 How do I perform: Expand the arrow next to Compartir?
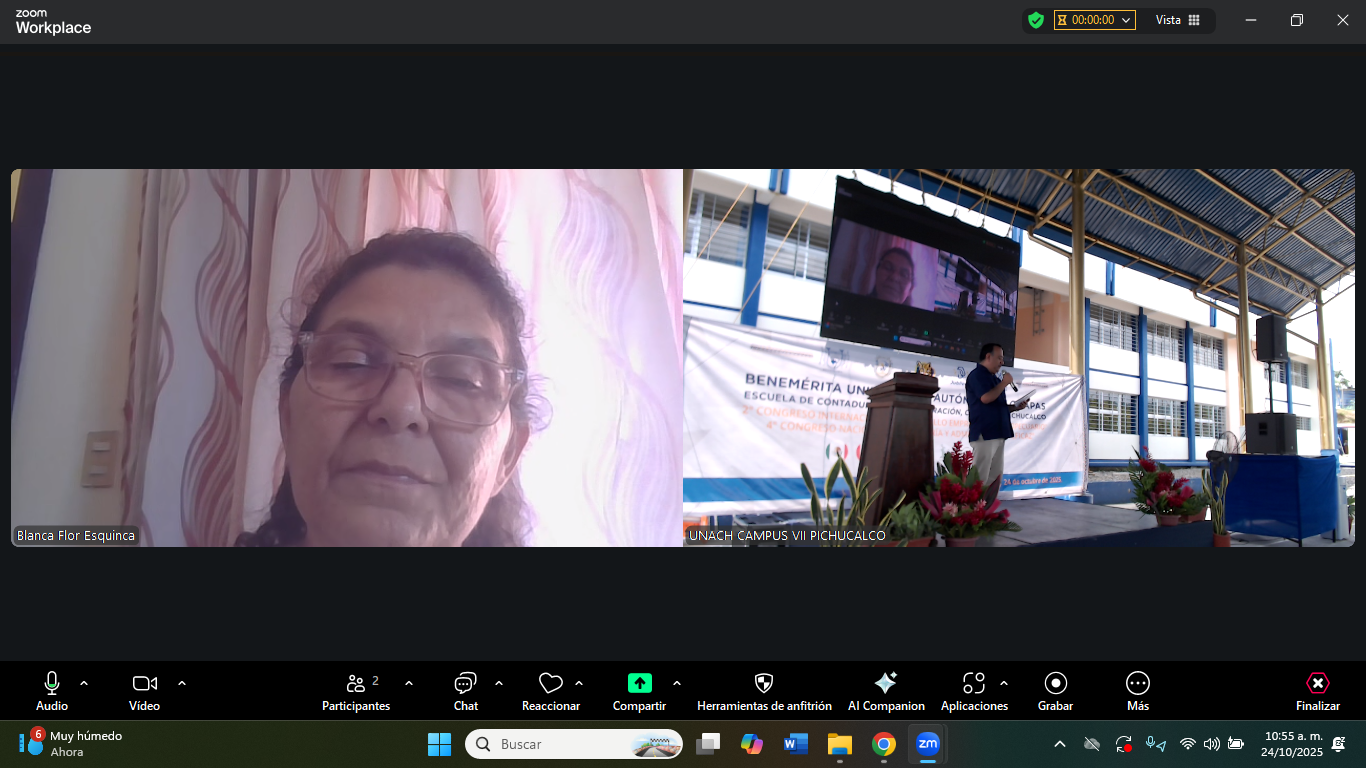pos(677,683)
